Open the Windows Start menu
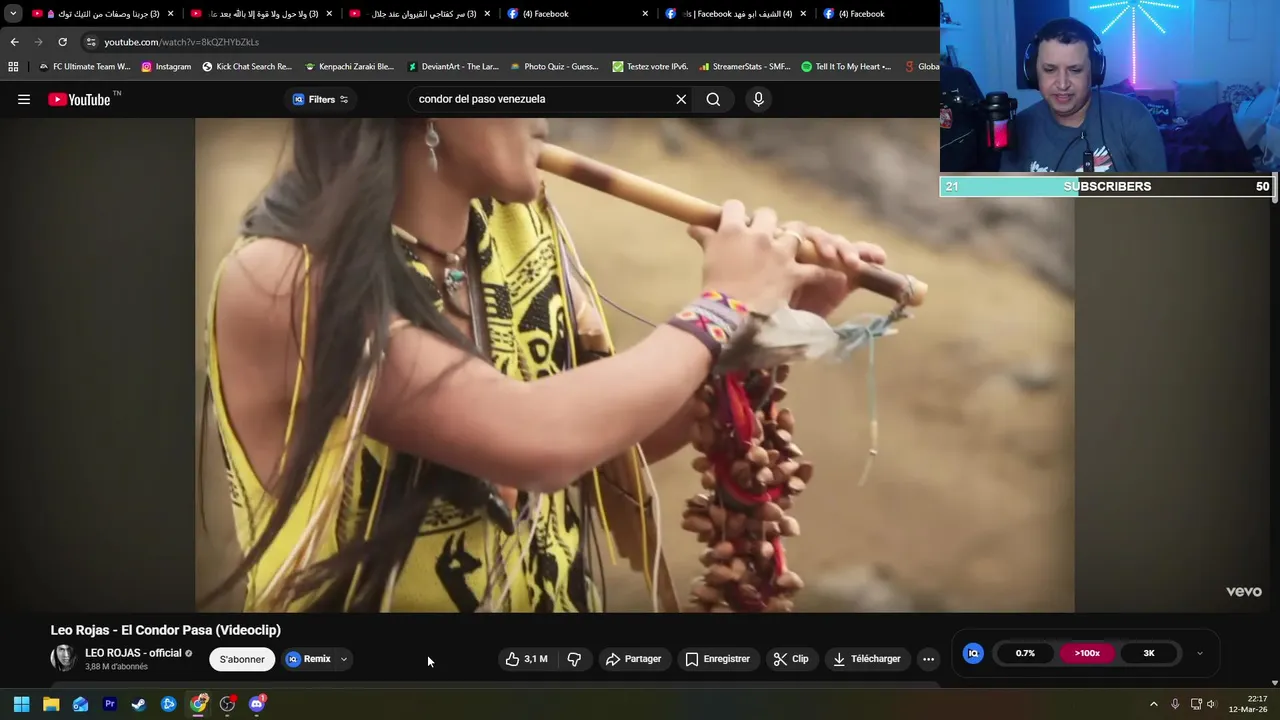Image resolution: width=1280 pixels, height=720 pixels. [21, 704]
